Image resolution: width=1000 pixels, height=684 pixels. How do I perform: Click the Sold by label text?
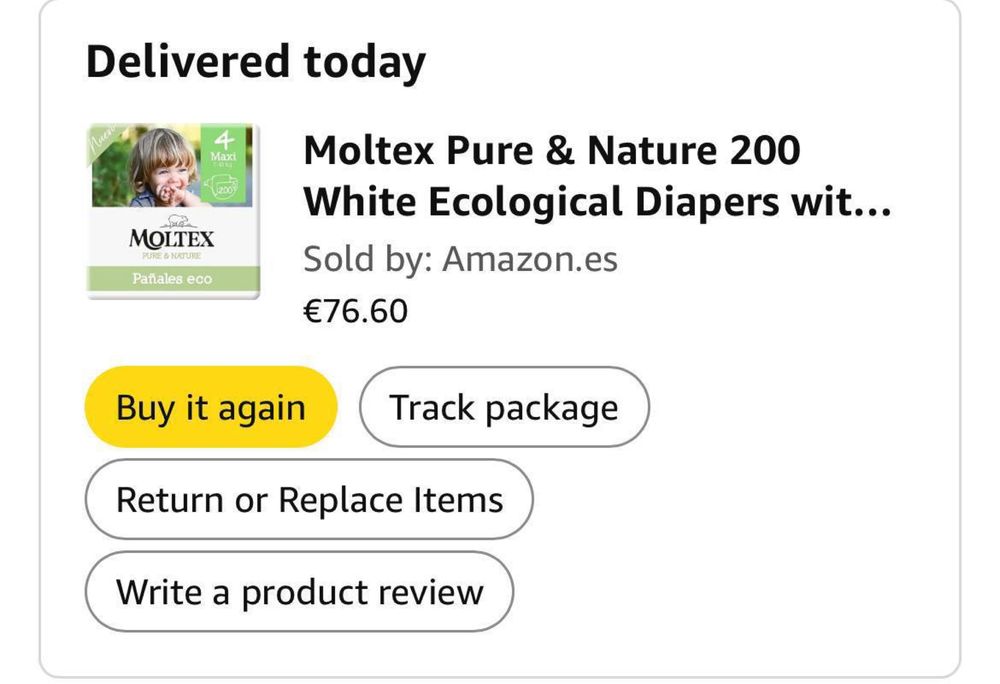(x=367, y=259)
